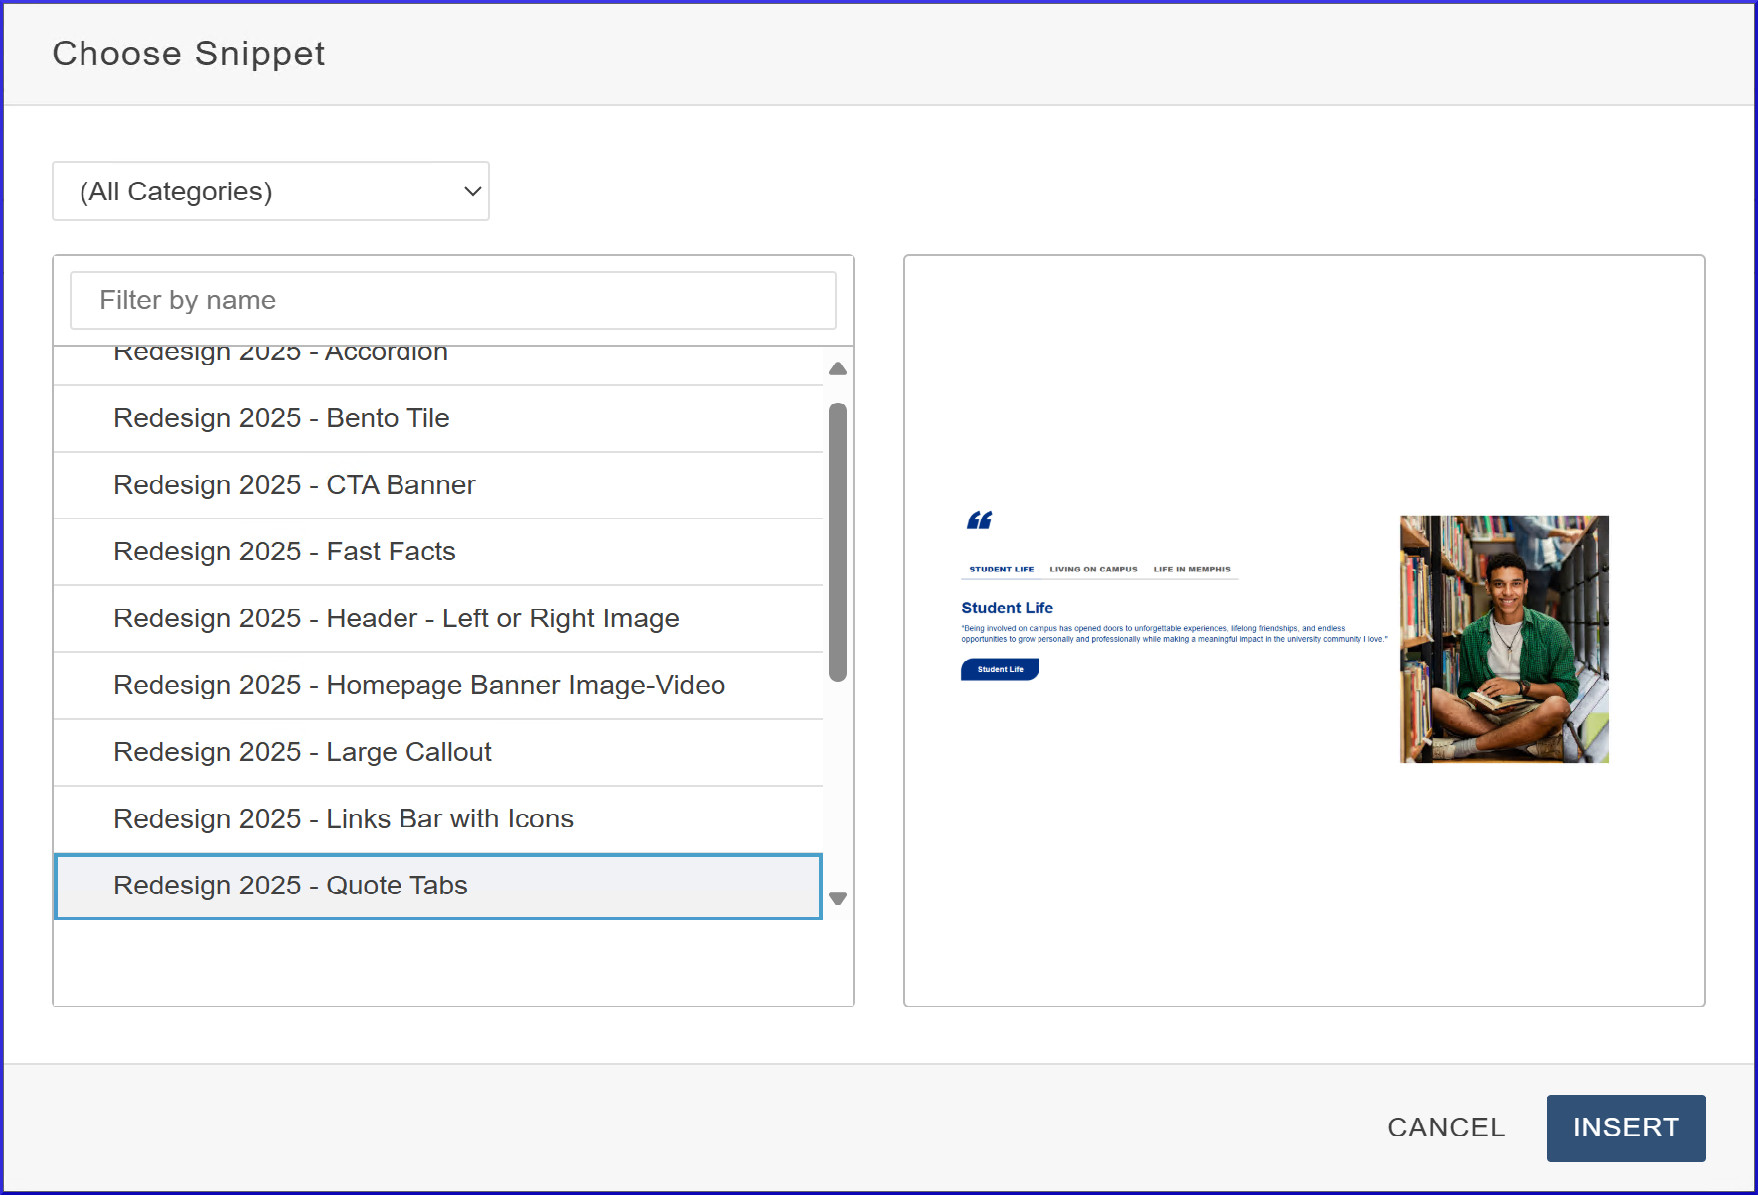Click the blue quote mark icon
This screenshot has width=1758, height=1195.
pyautogui.click(x=979, y=520)
